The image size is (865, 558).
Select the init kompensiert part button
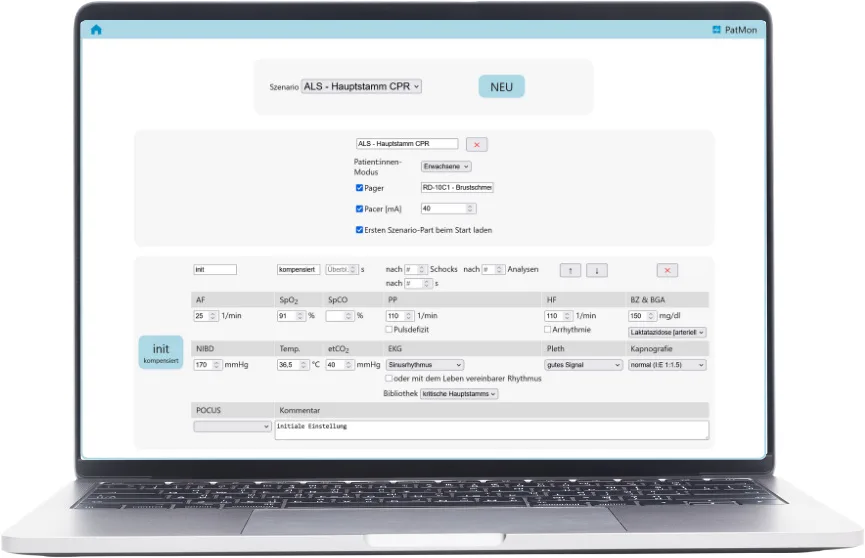point(160,353)
